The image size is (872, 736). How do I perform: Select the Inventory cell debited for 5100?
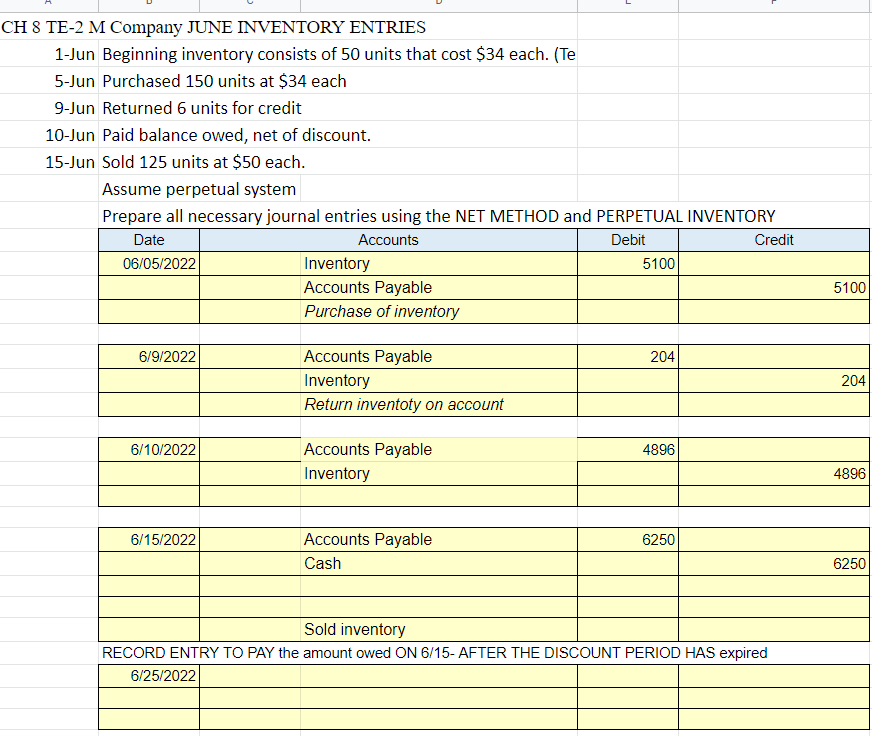click(388, 263)
